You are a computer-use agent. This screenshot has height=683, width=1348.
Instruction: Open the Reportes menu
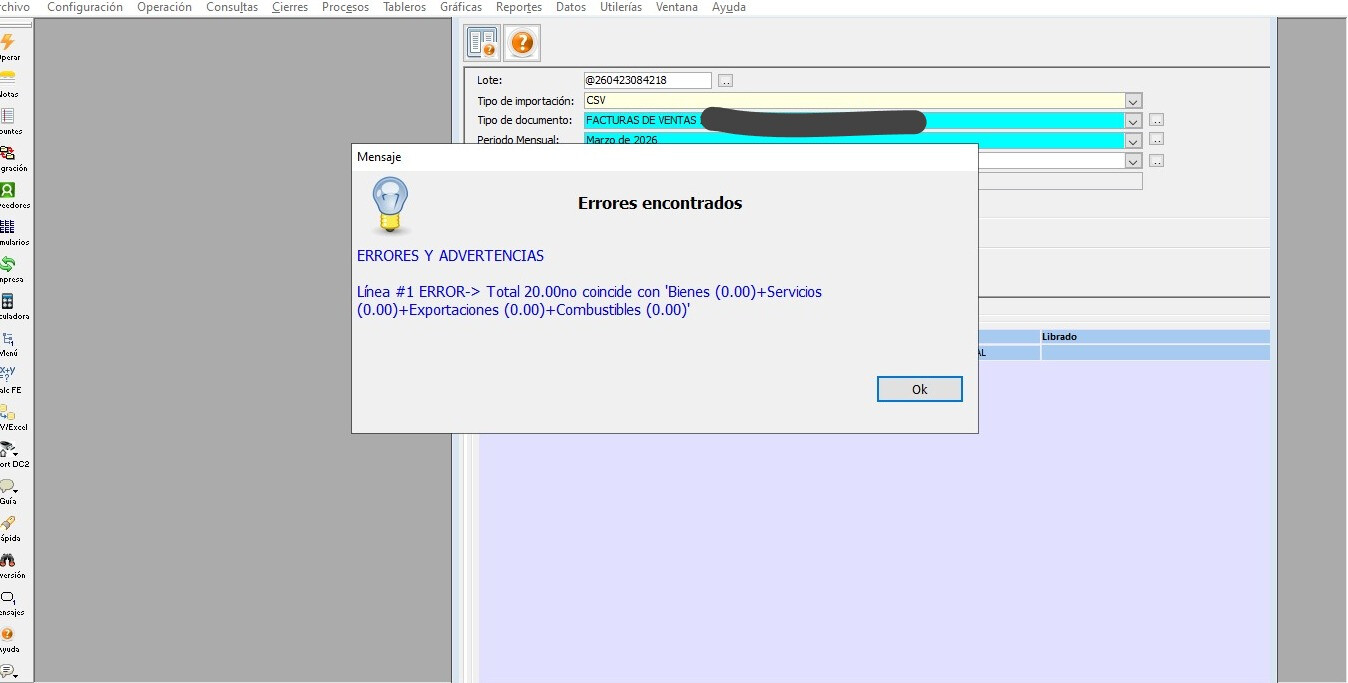(518, 7)
